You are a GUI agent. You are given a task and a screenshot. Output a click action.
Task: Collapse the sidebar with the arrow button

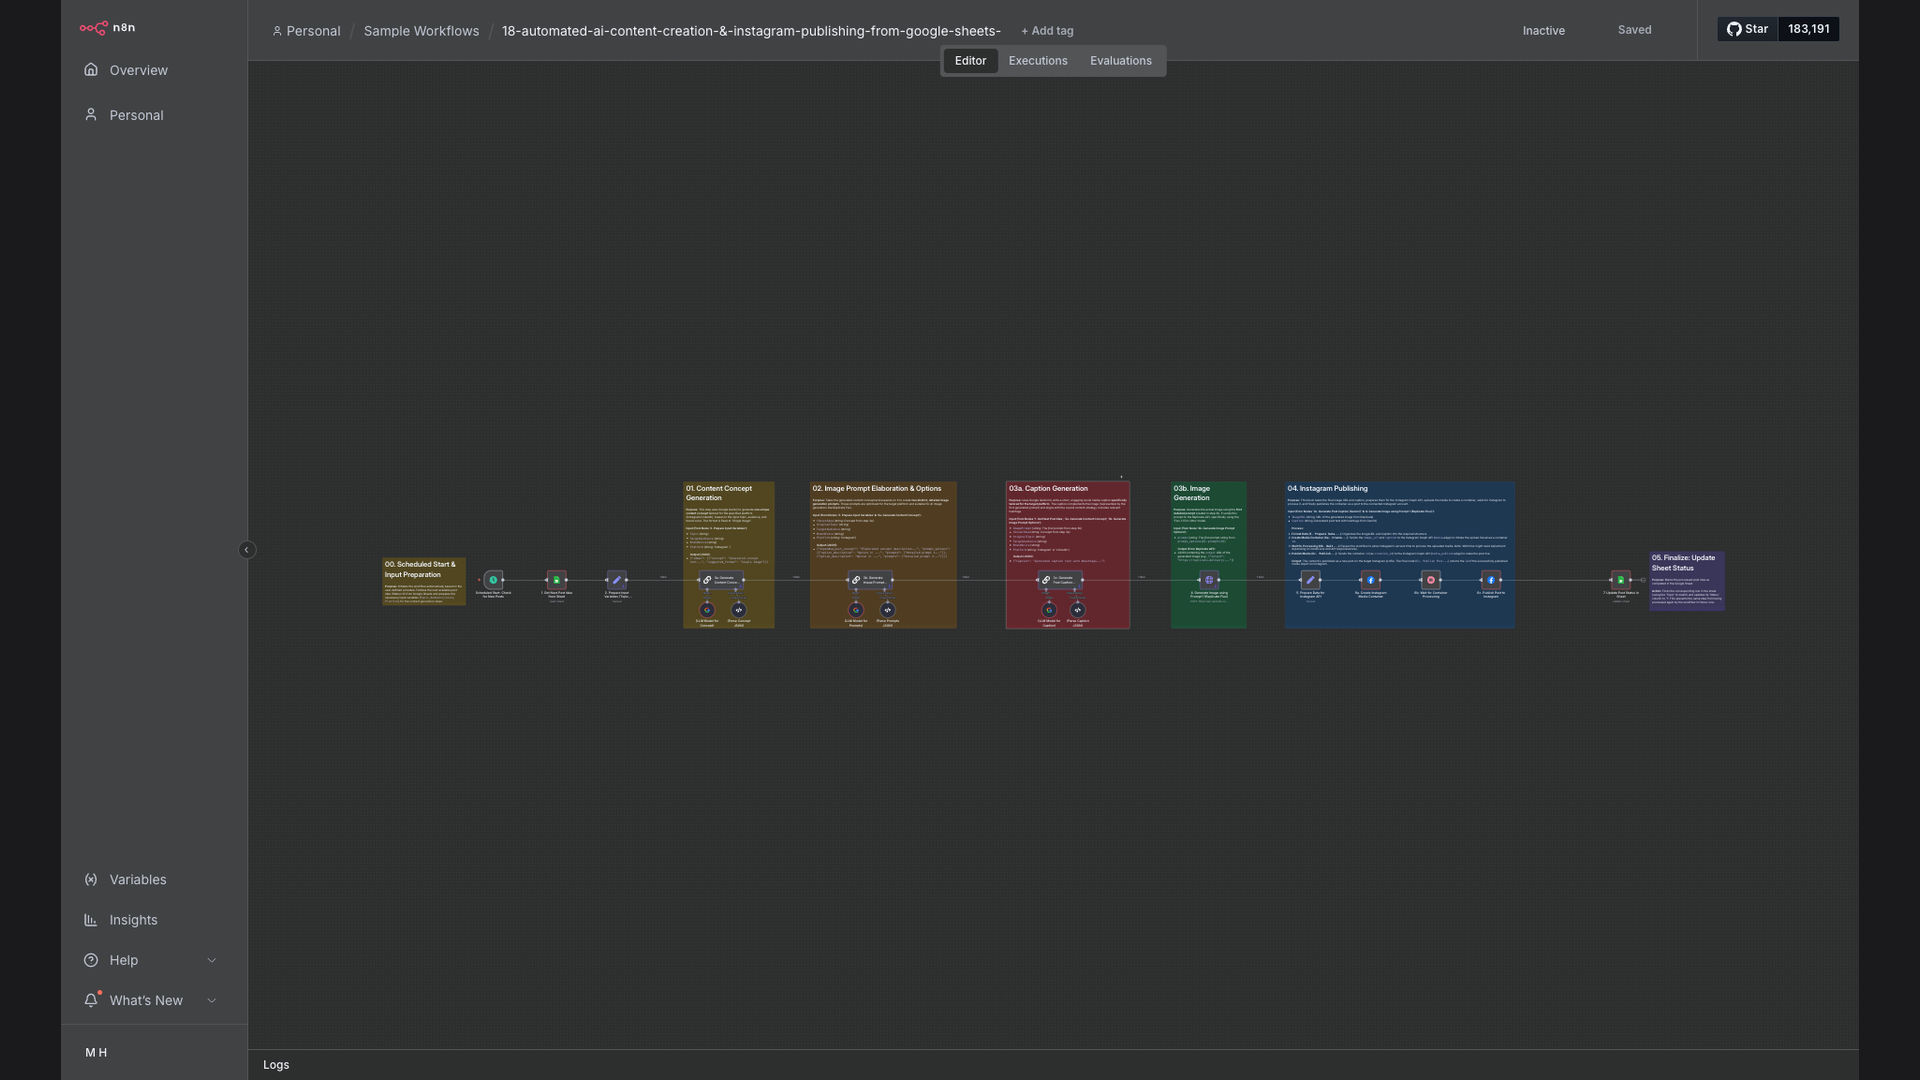click(x=247, y=550)
